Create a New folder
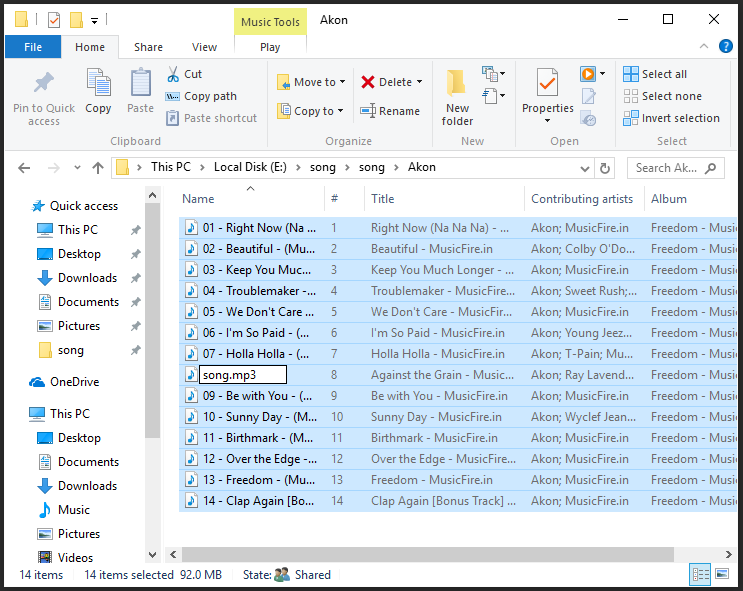Screen dimensions: 743x591 pos(457,97)
